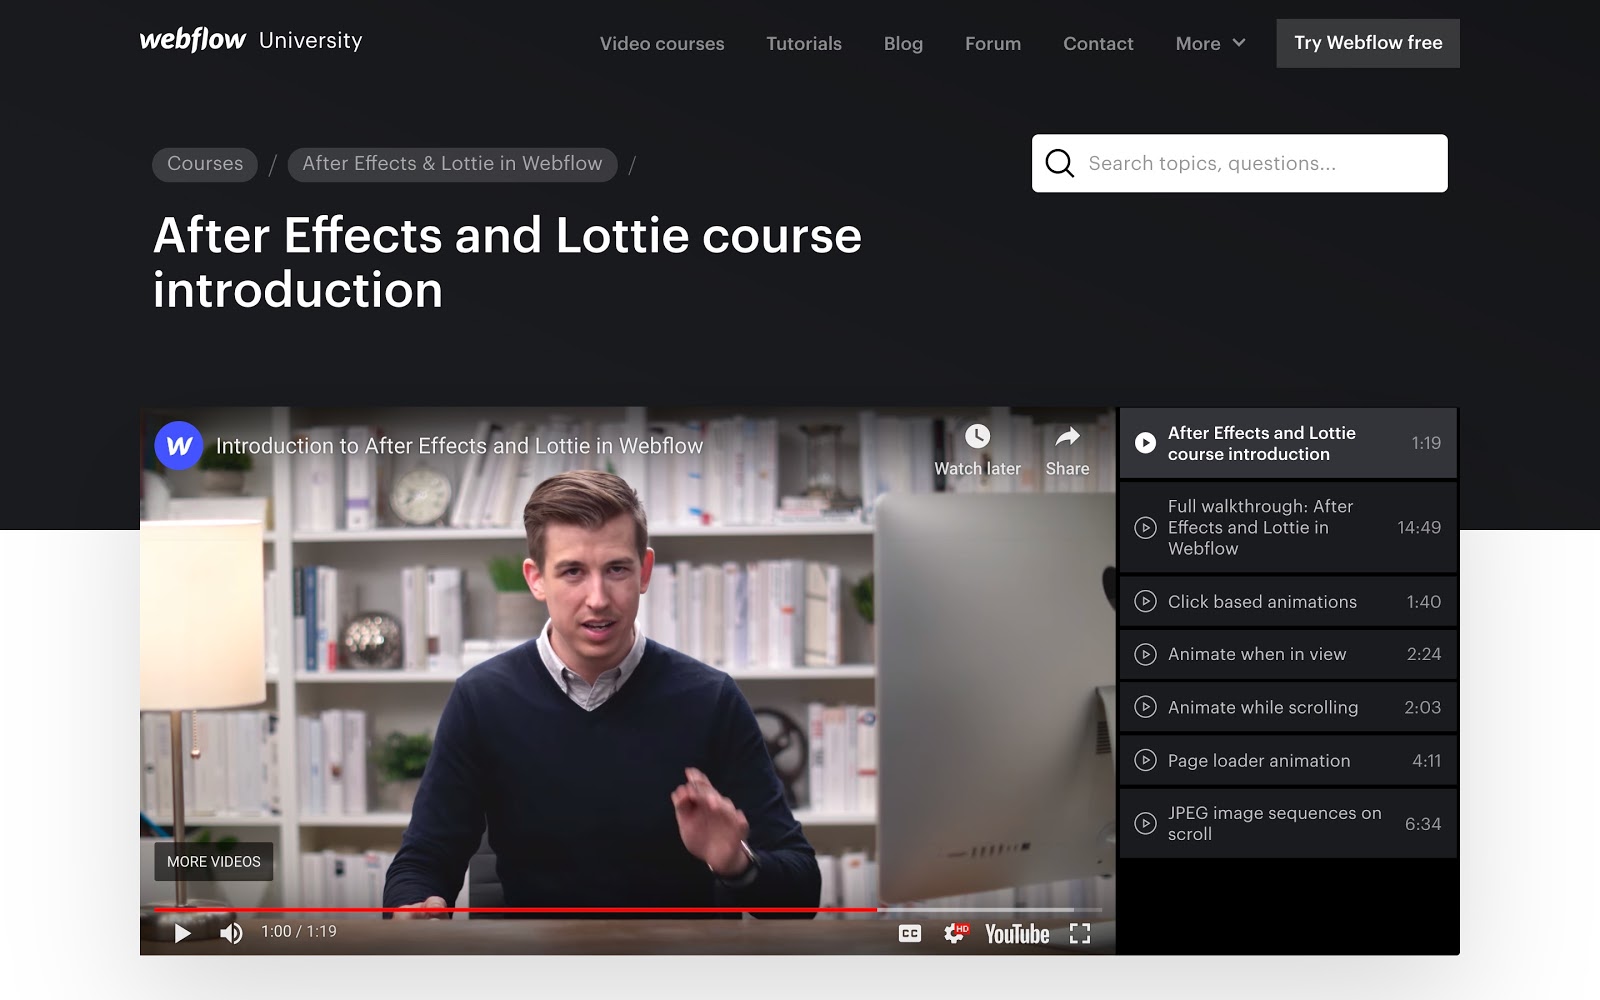Click the play icon beside Click based animations
1600x1000 pixels.
tap(1145, 602)
